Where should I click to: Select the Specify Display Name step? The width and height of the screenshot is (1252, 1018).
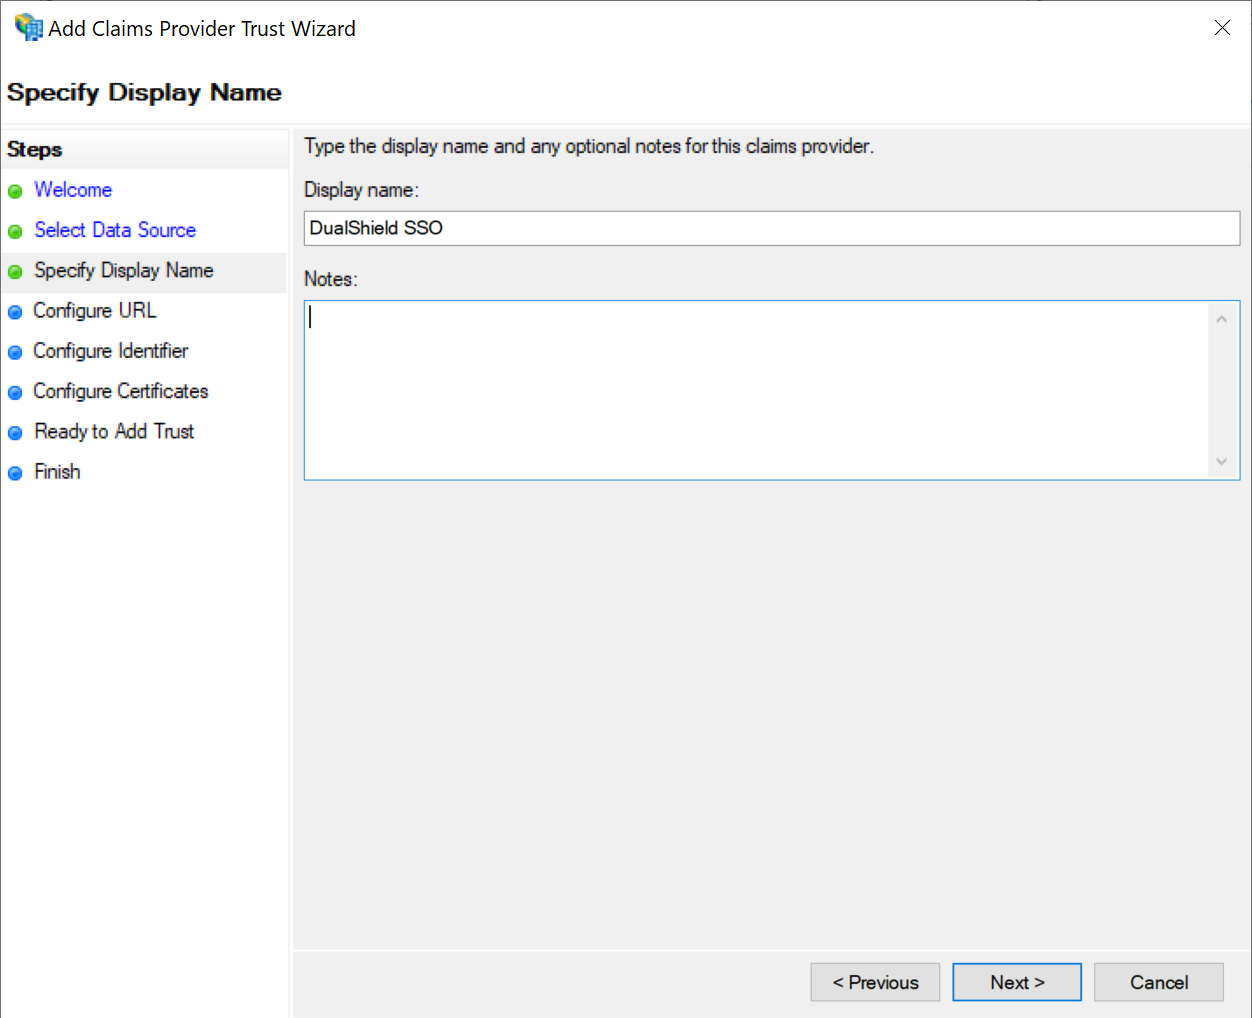click(x=123, y=271)
